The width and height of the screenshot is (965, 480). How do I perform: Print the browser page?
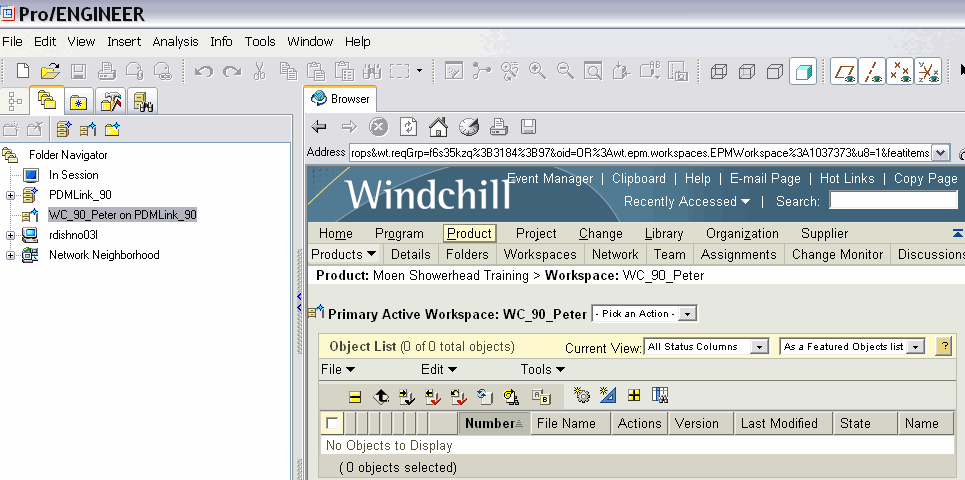pyautogui.click(x=499, y=127)
